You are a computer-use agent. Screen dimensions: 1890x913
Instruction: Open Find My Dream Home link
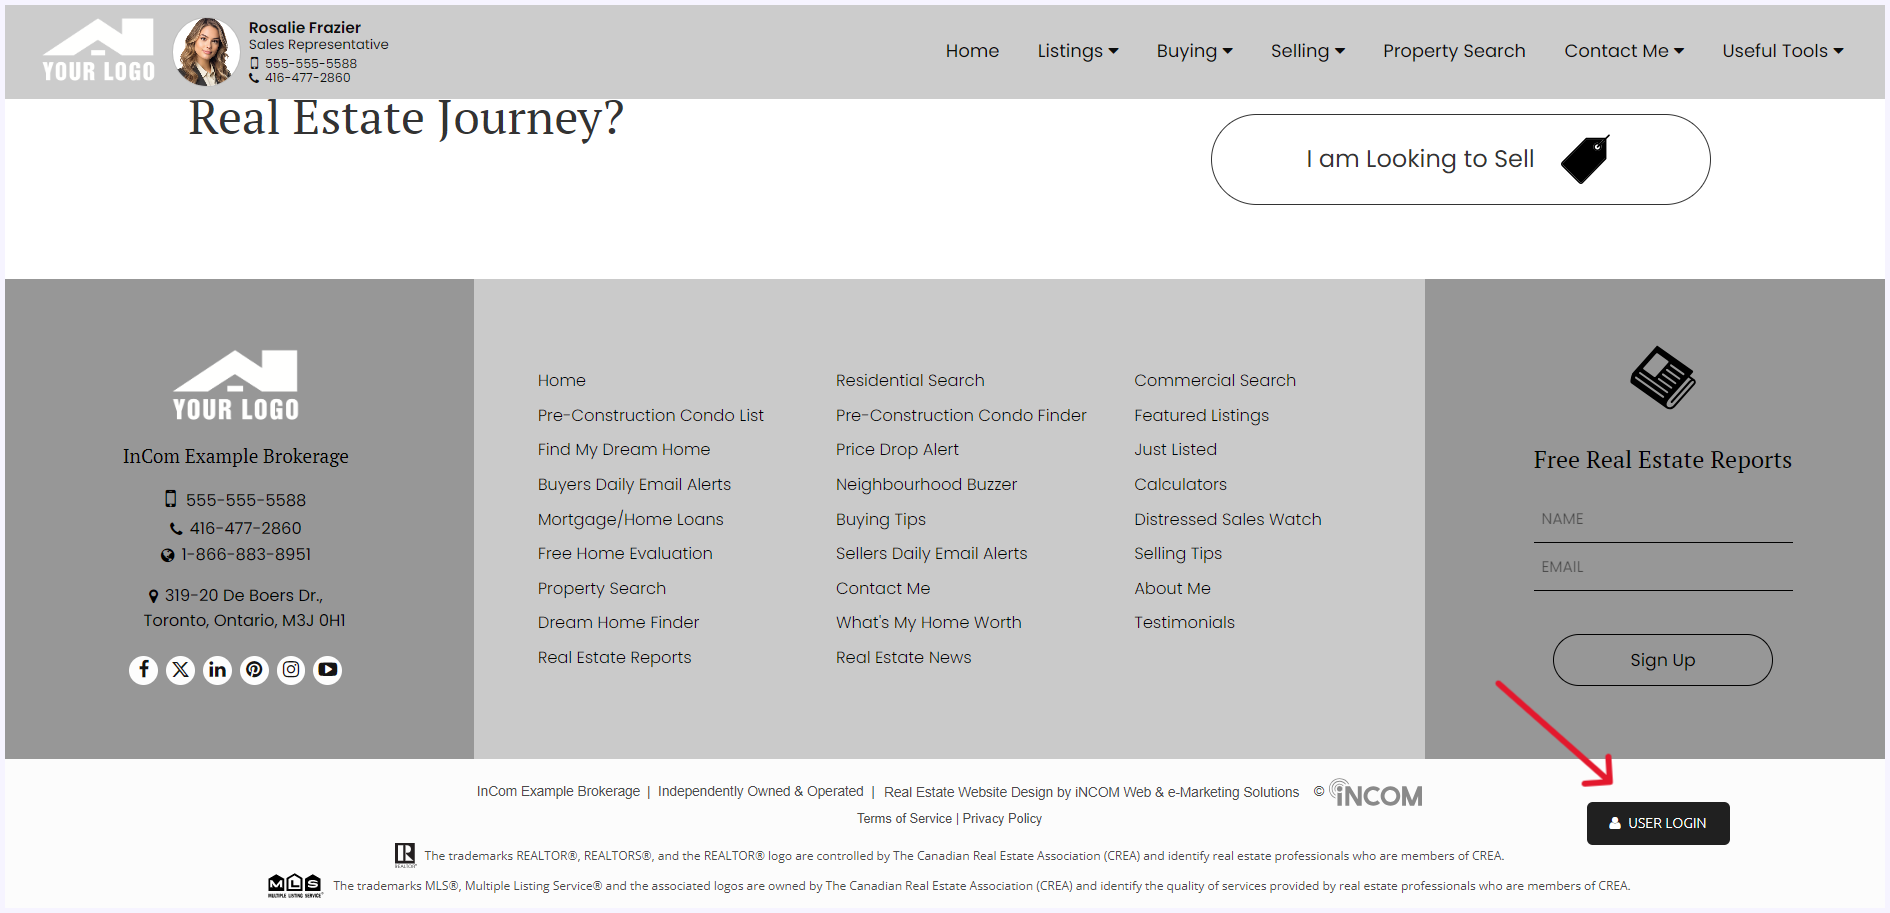[623, 449]
